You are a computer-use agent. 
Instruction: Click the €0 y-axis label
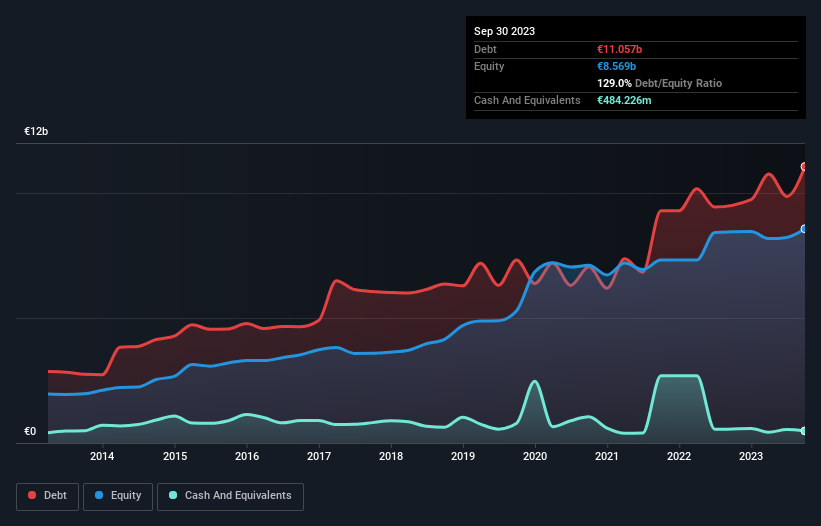coord(30,431)
